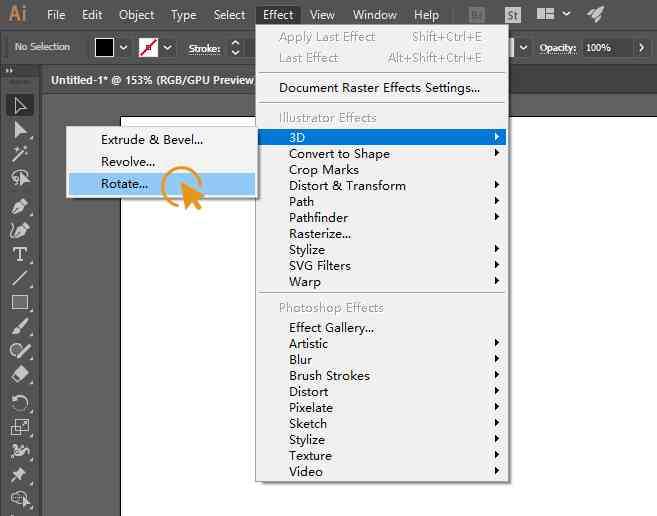Open Document Raster Effects Settings...

(380, 88)
